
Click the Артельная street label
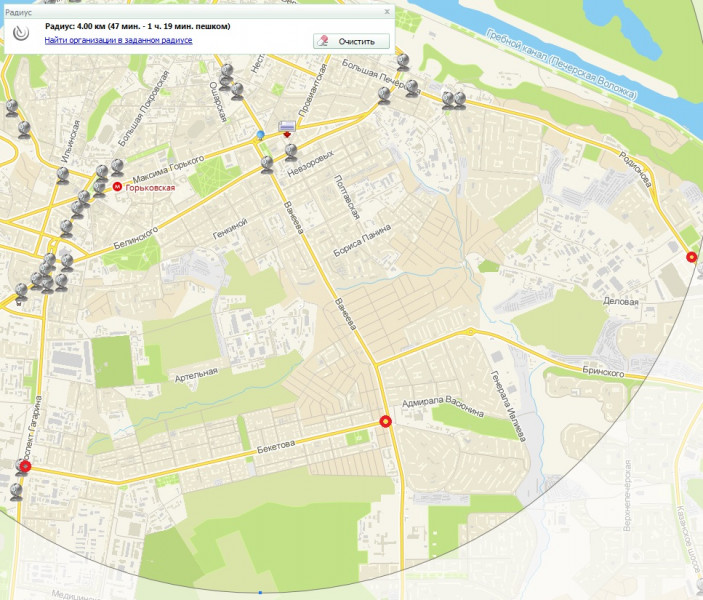[x=196, y=375]
